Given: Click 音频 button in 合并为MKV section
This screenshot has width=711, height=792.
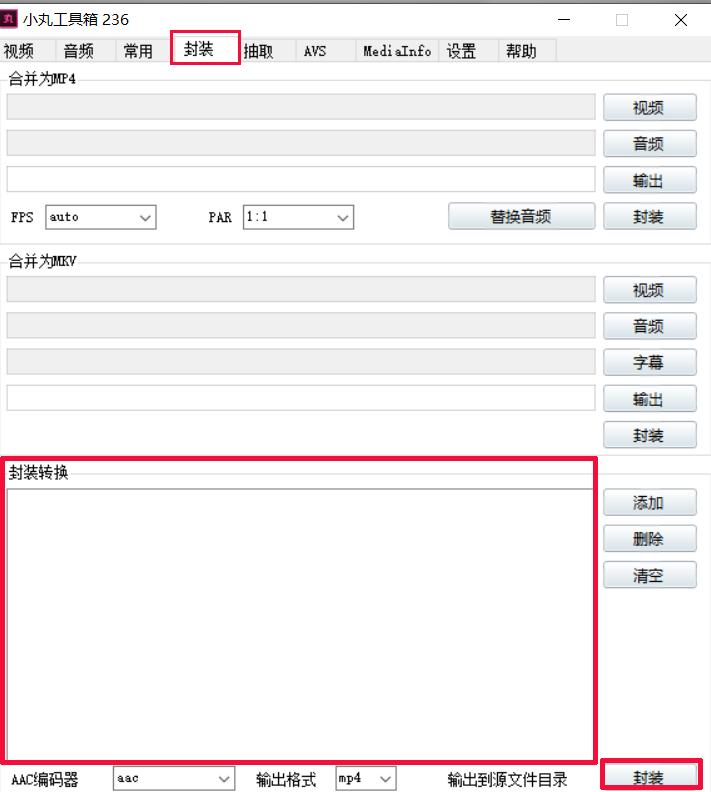Looking at the screenshot, I should click(x=649, y=326).
